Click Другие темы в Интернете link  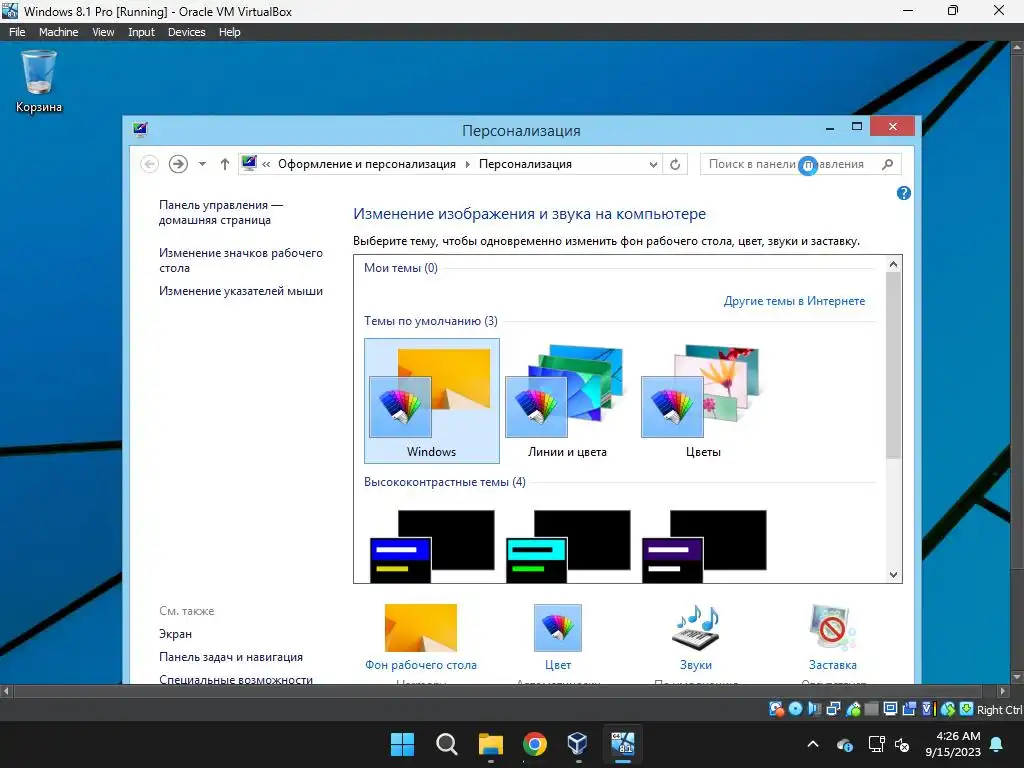pyautogui.click(x=794, y=301)
